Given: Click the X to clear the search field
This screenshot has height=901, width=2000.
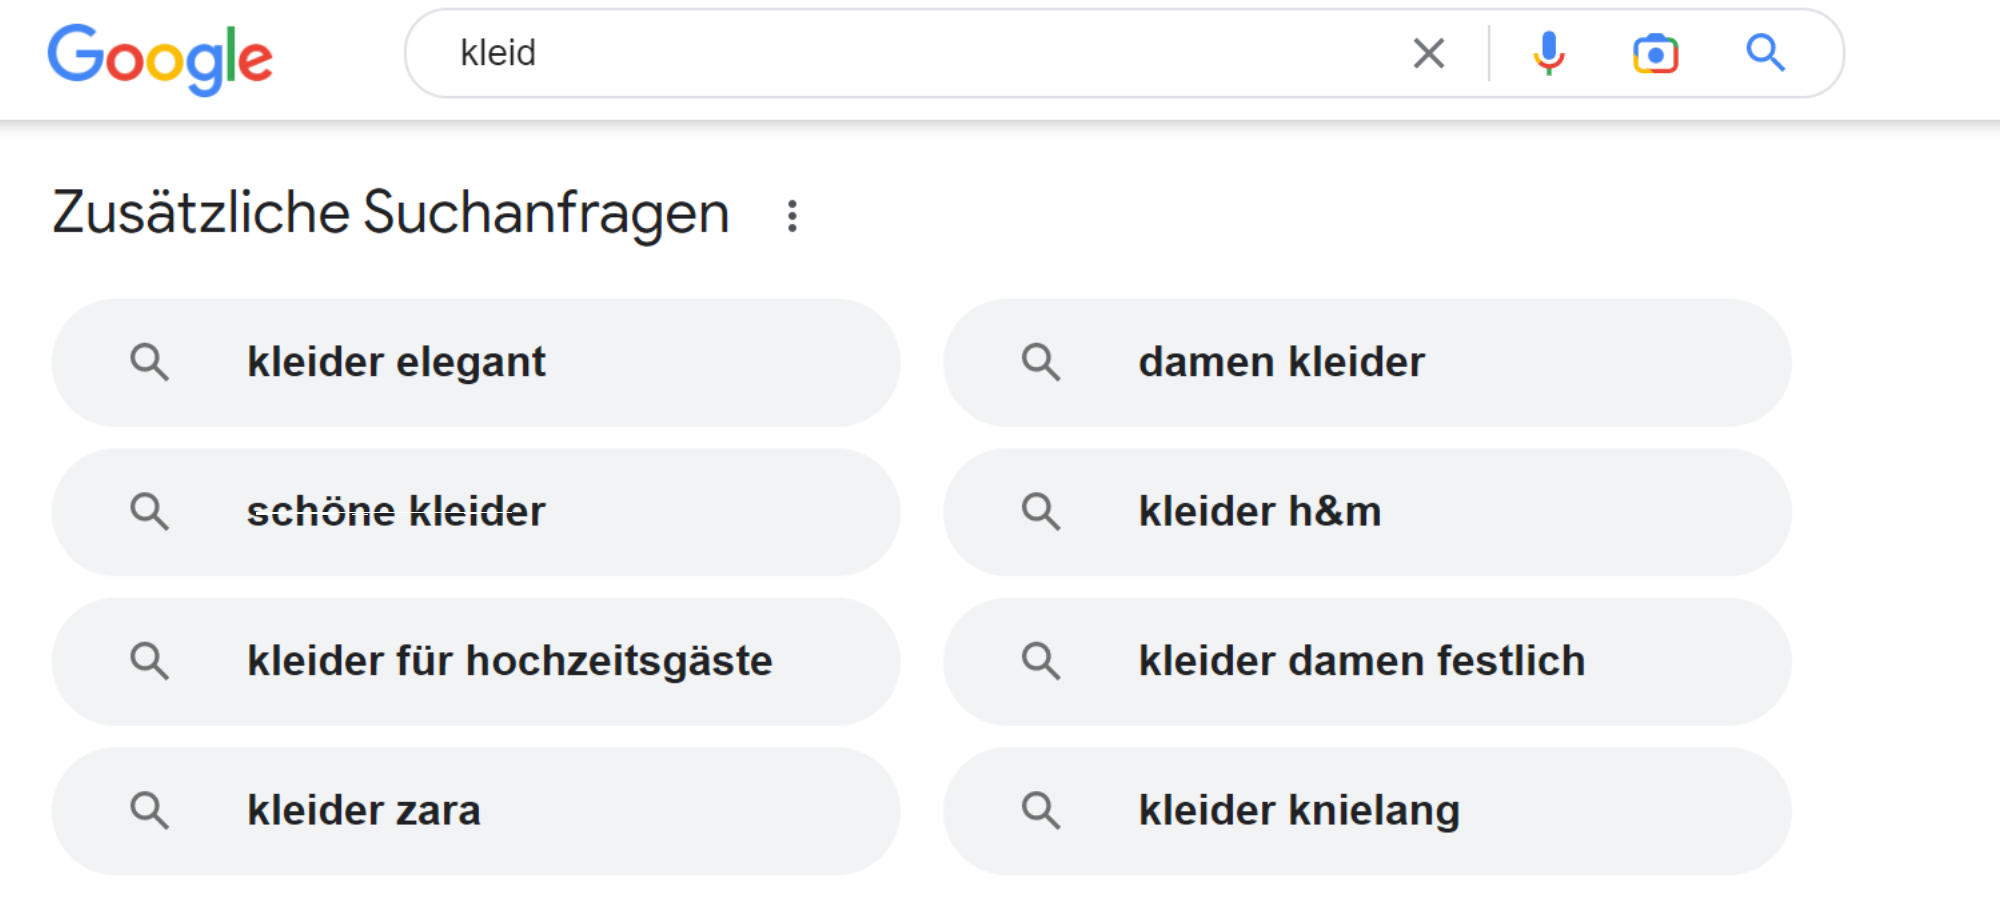Looking at the screenshot, I should click(x=1430, y=54).
